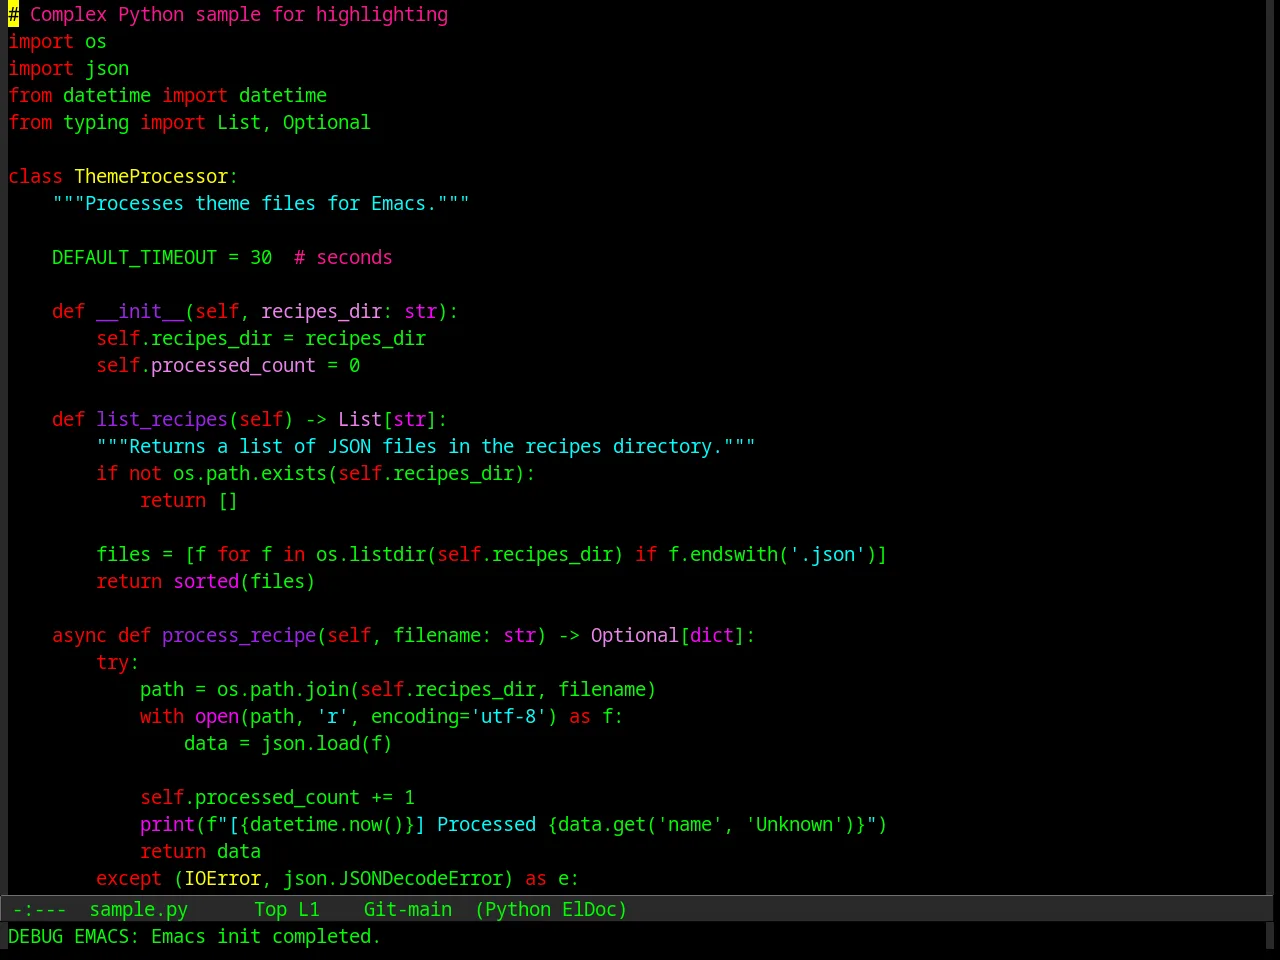Click the 'print' function call
The width and height of the screenshot is (1280, 960).
tap(167, 824)
